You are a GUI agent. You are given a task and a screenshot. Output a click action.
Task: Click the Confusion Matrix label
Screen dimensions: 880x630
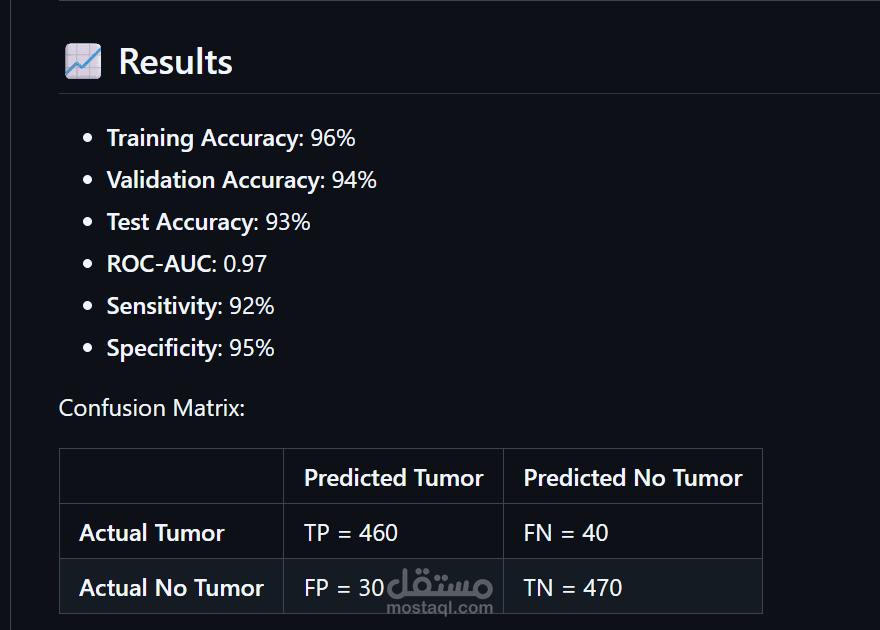pyautogui.click(x=151, y=408)
